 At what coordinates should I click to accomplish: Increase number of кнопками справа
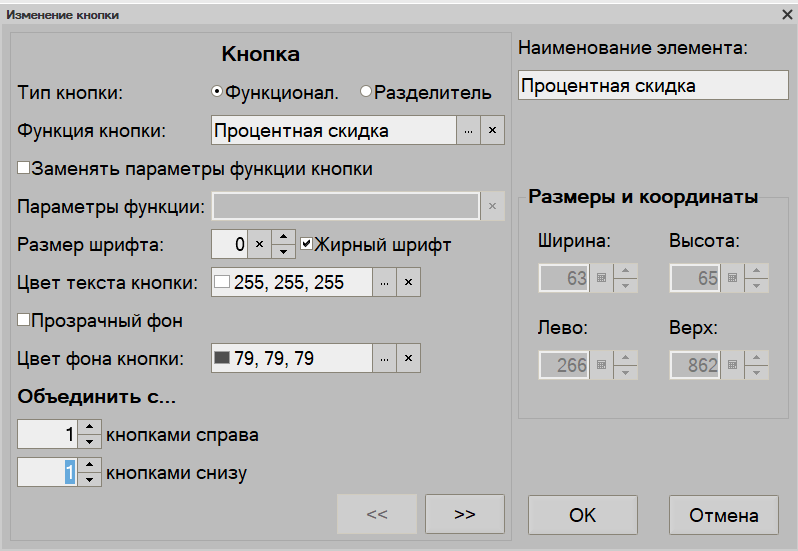[x=90, y=429]
